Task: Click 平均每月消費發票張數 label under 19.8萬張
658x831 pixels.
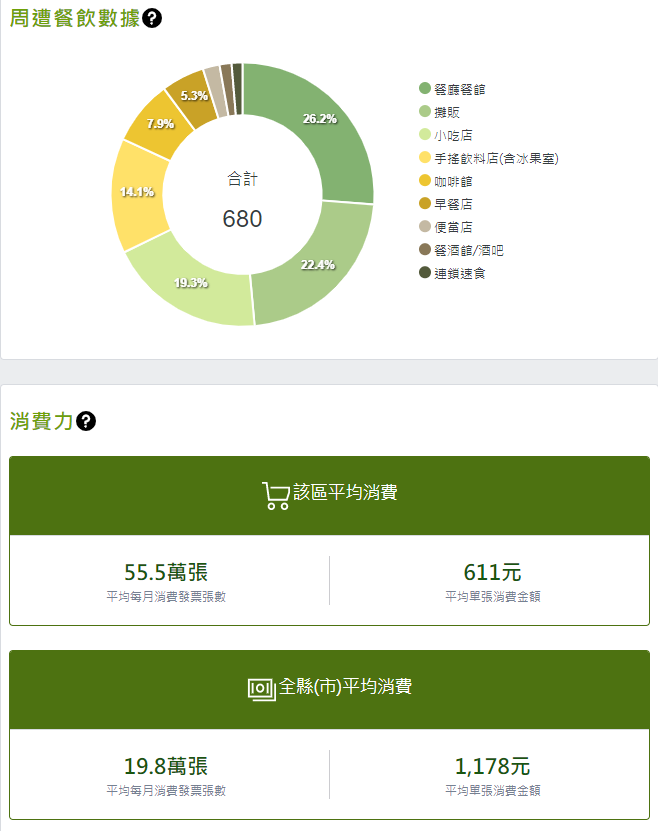Action: click(x=166, y=791)
